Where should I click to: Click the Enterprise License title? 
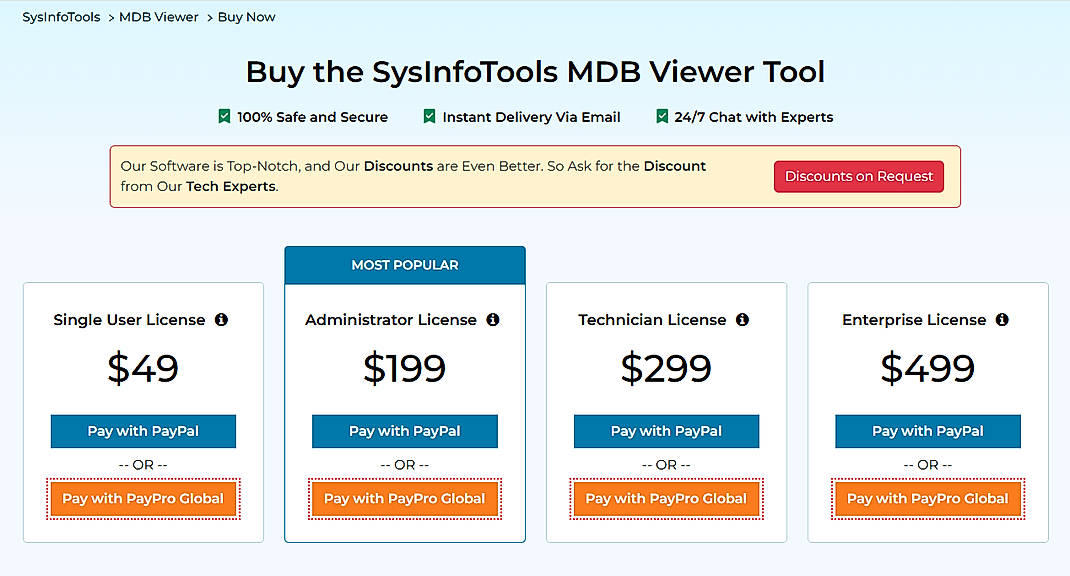(x=914, y=319)
